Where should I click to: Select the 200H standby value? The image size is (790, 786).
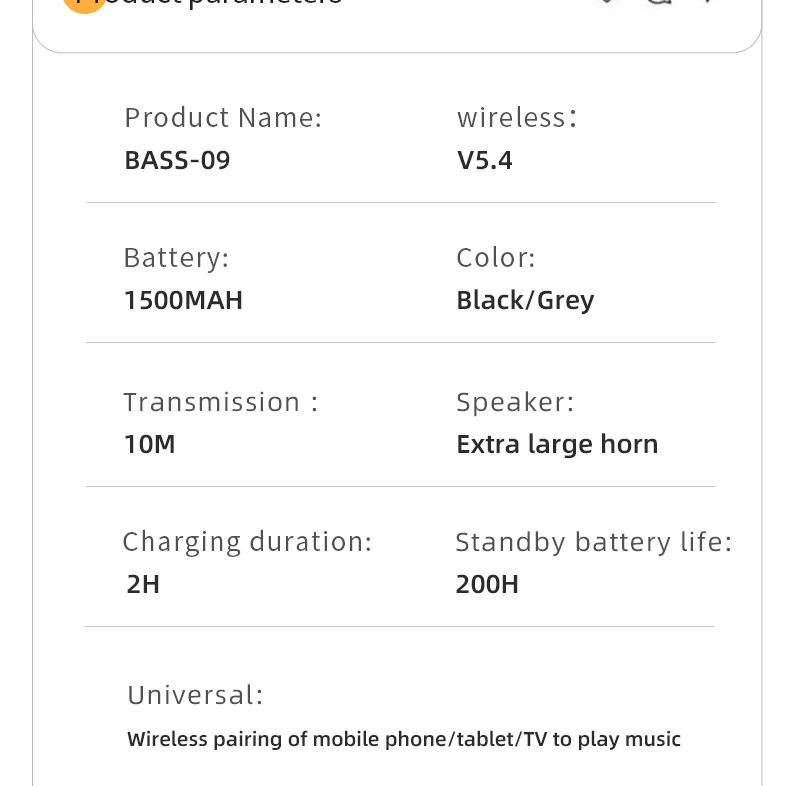click(487, 584)
